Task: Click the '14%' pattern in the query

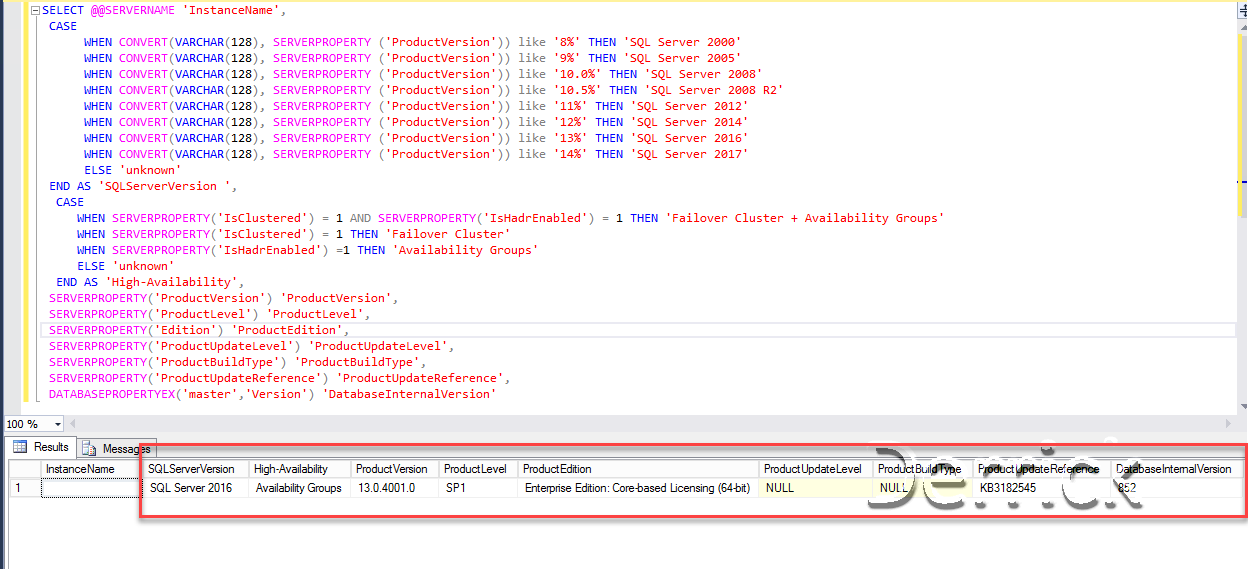Action: tap(570, 154)
